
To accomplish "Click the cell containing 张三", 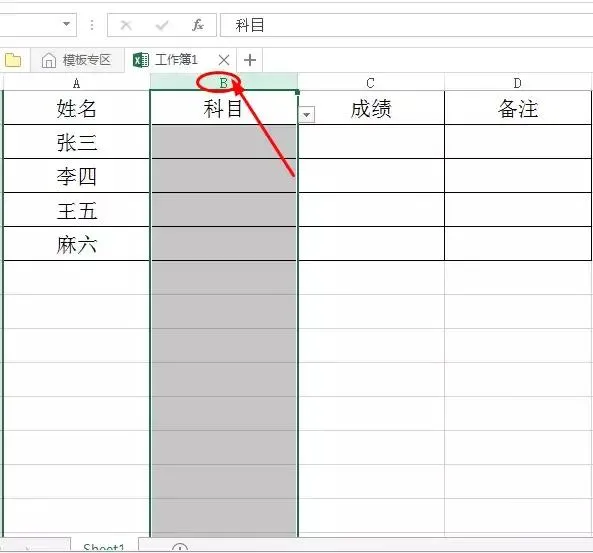I will 76,142.
